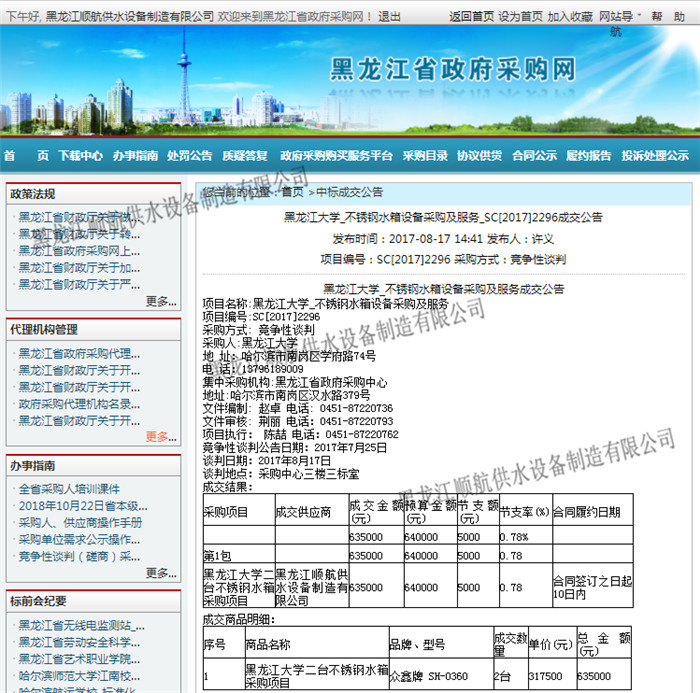Image resolution: width=700 pixels, height=693 pixels.
Task: Go to 办事指南 in the navigation bar
Action: click(x=135, y=156)
